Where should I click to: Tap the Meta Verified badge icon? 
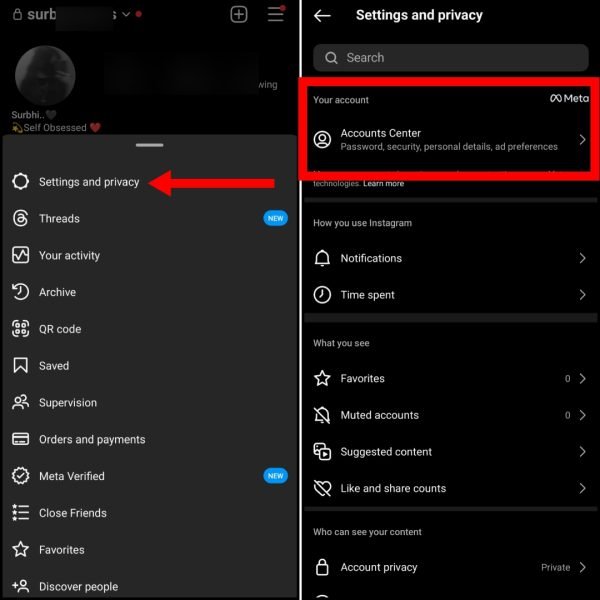(20, 476)
